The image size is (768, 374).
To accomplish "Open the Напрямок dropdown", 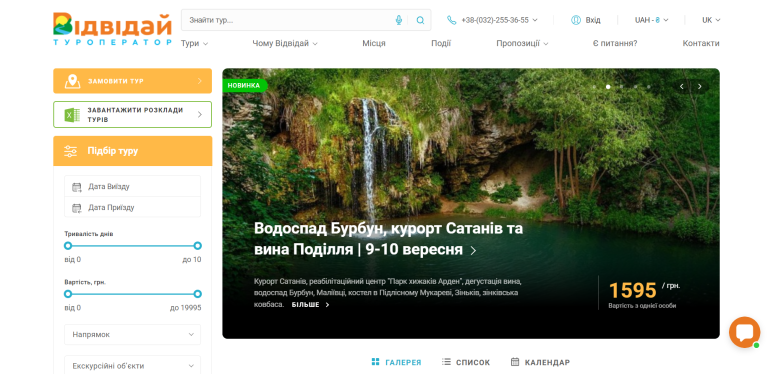I will coord(133,335).
